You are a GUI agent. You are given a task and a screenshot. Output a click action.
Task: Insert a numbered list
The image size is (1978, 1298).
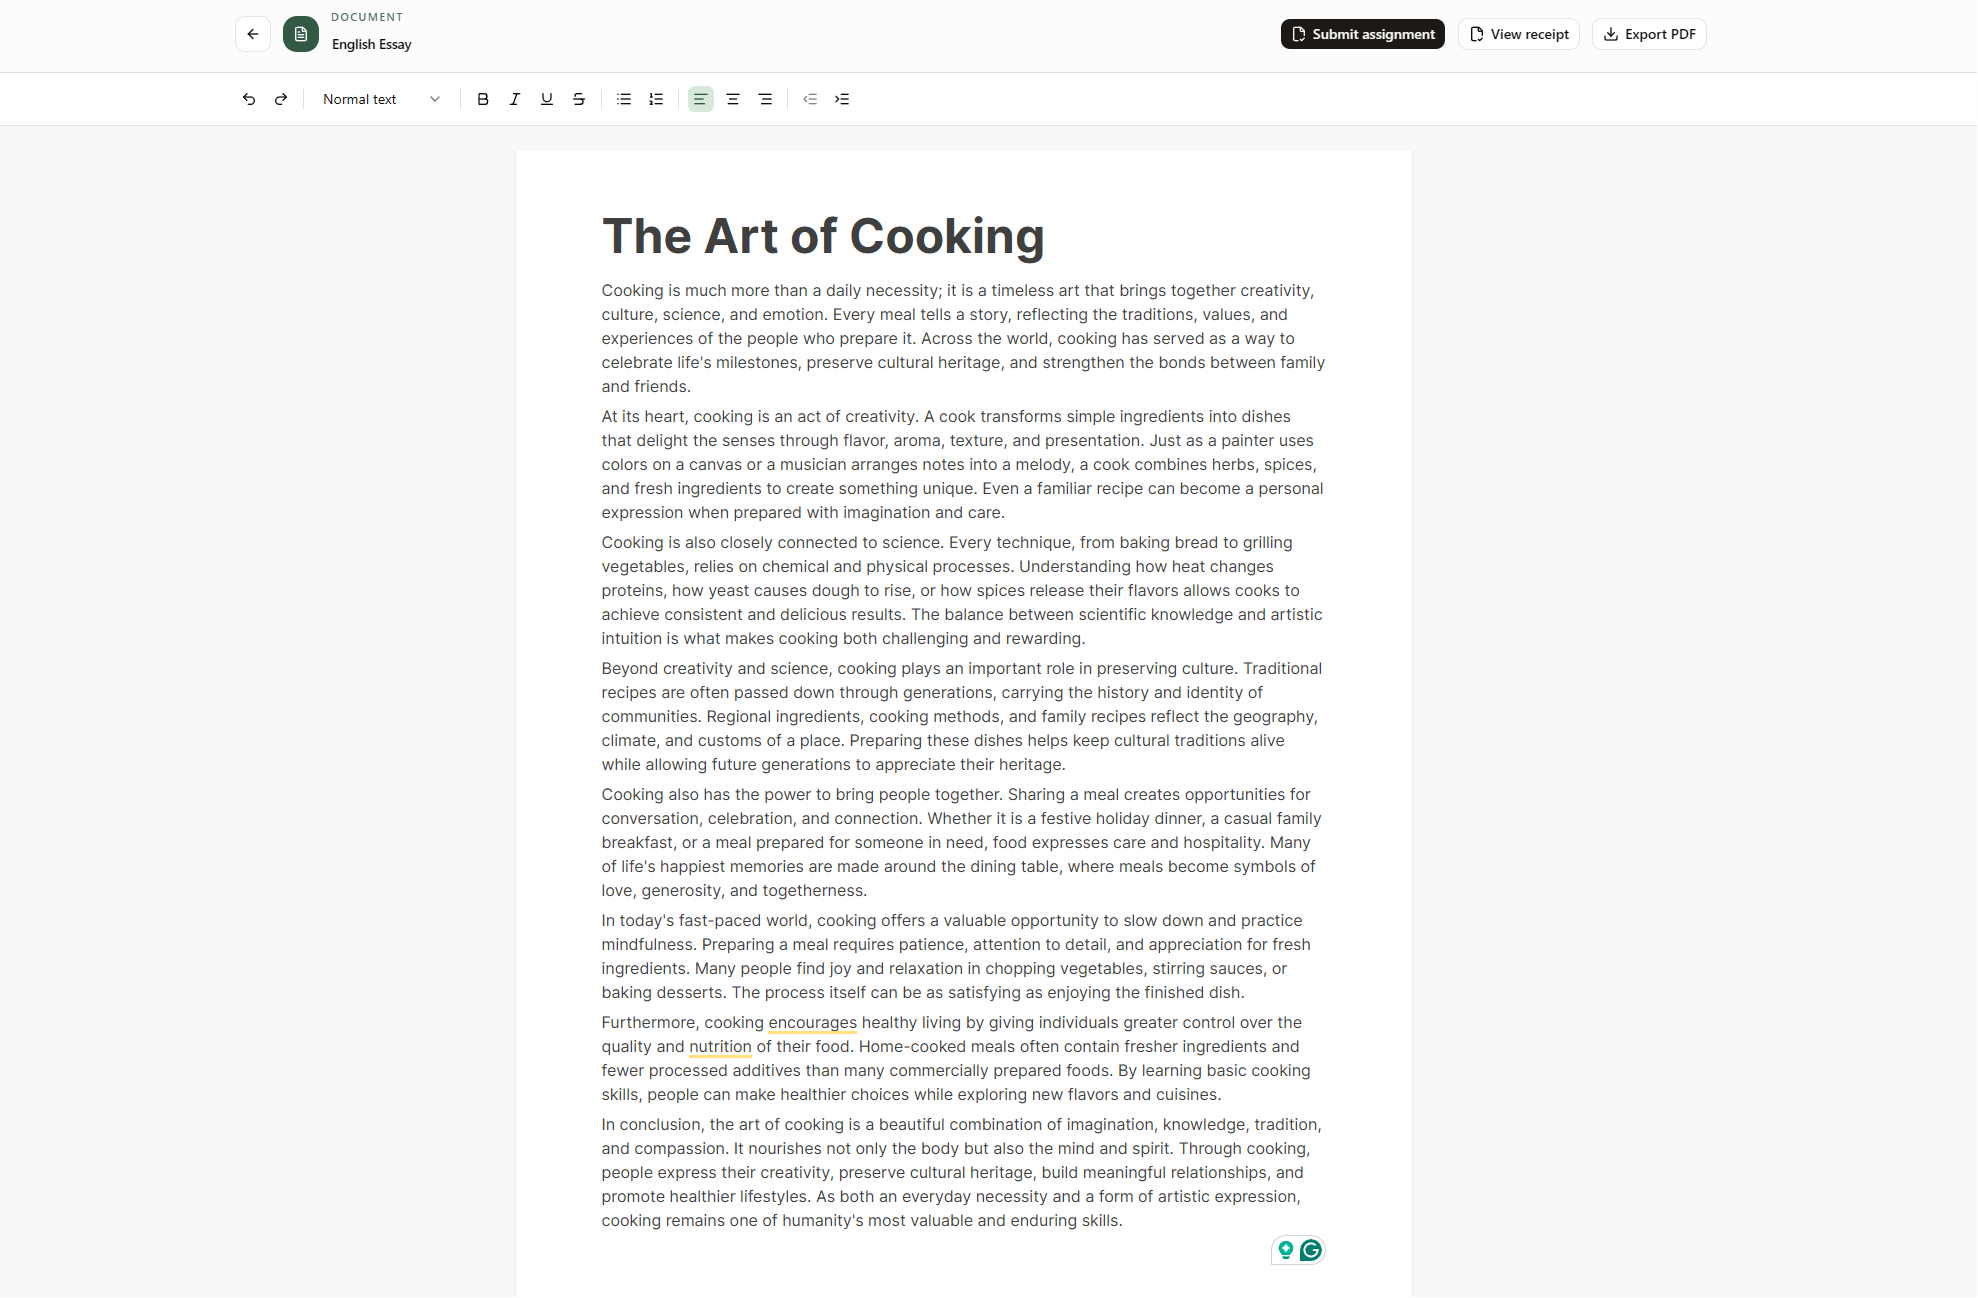tap(656, 99)
